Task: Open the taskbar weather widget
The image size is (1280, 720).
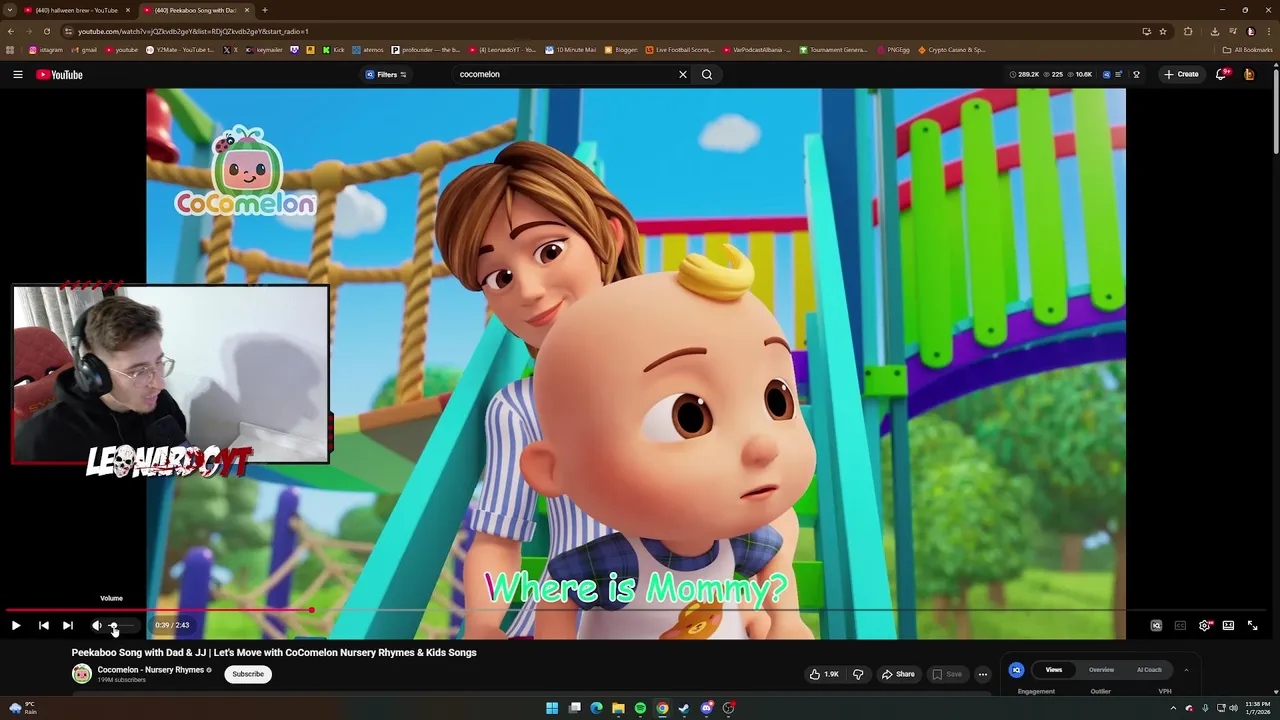Action: (22, 708)
